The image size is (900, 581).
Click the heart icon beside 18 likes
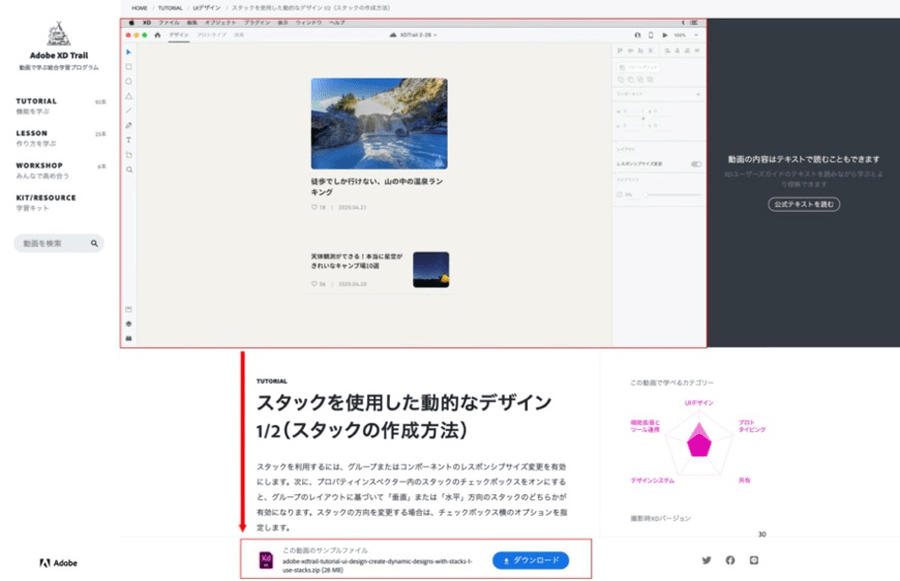click(314, 207)
